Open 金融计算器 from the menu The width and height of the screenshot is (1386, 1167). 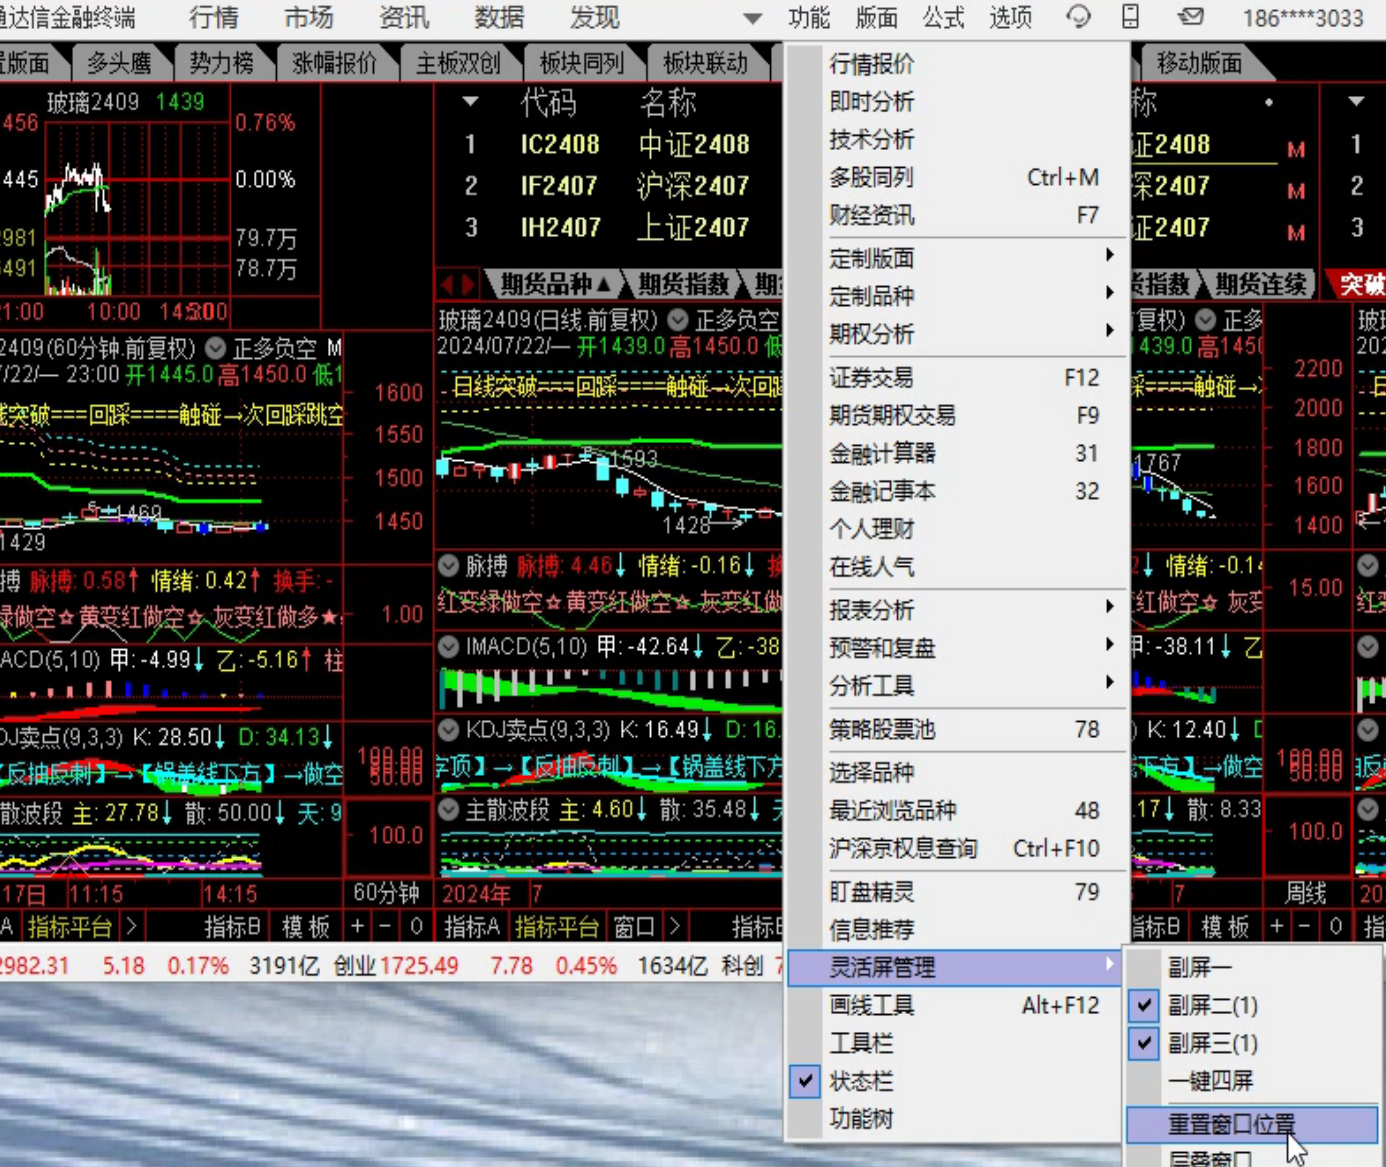coord(955,453)
